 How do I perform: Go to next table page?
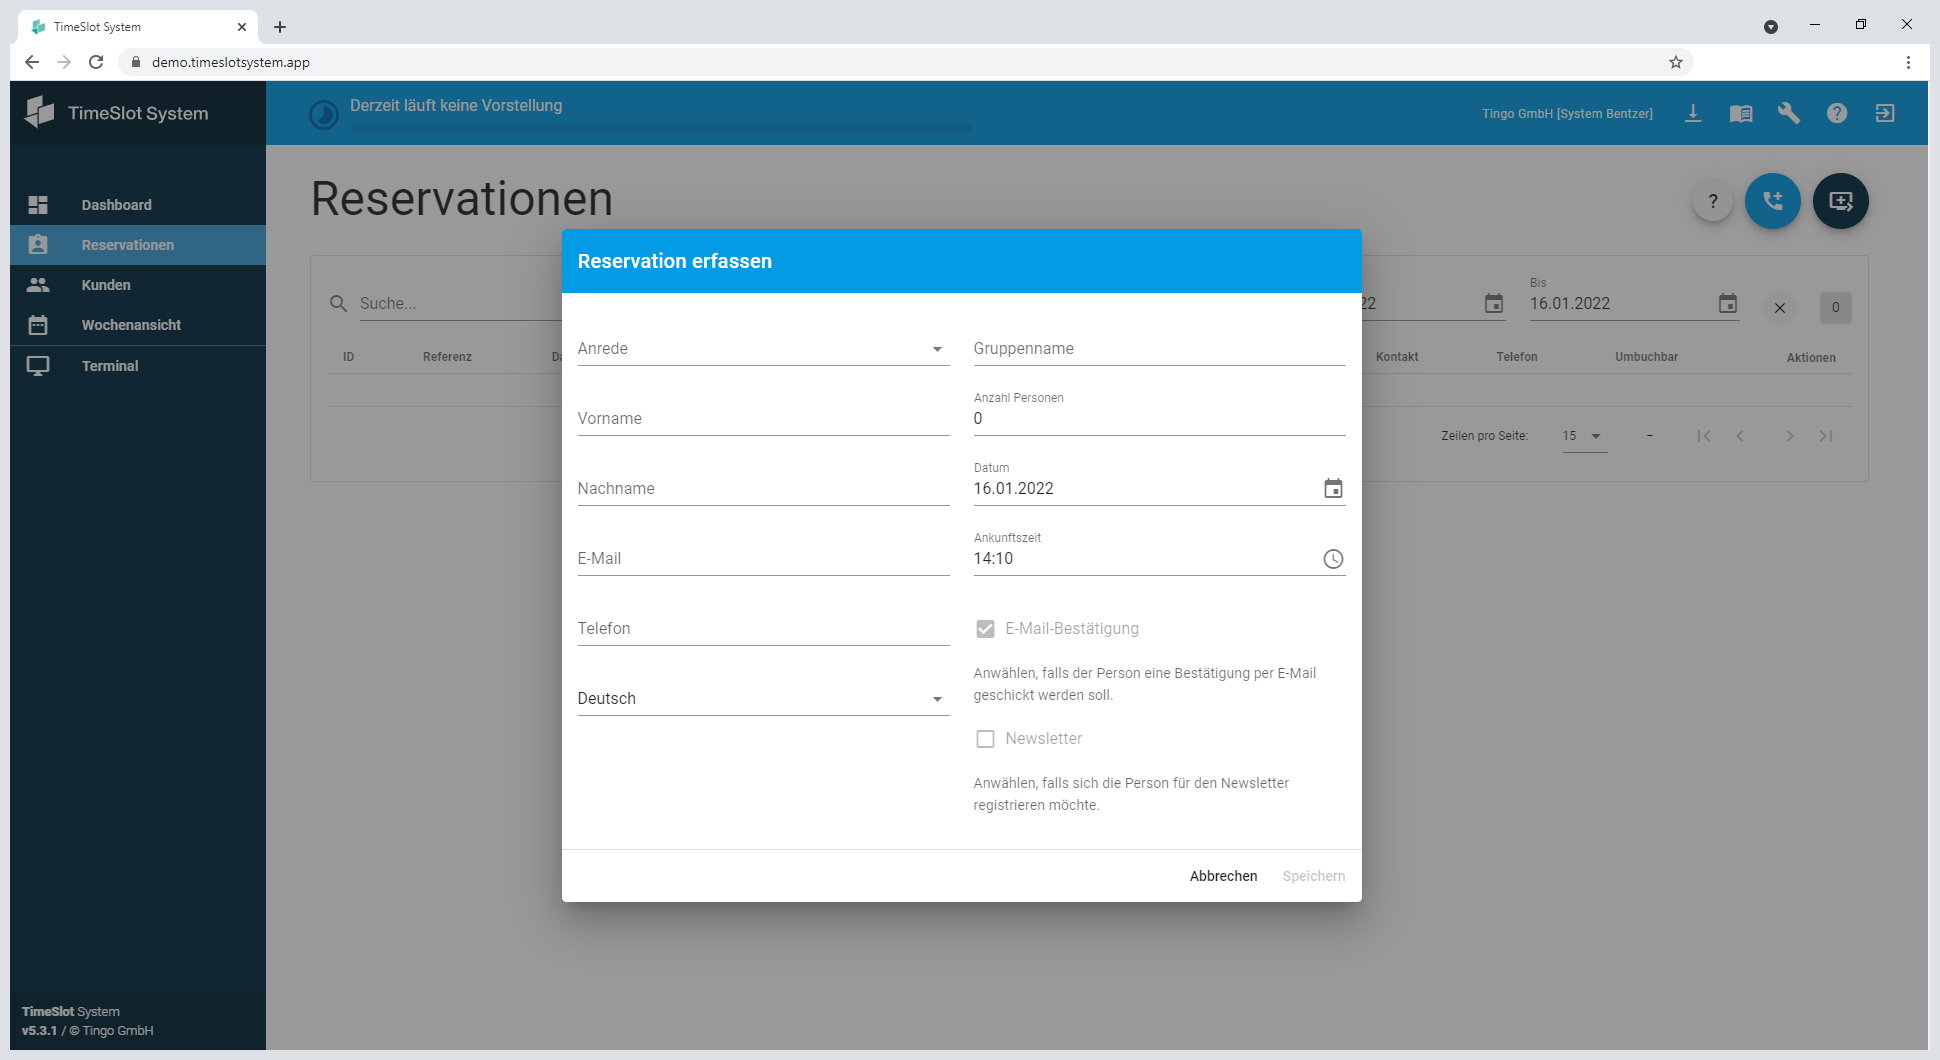(x=1790, y=436)
